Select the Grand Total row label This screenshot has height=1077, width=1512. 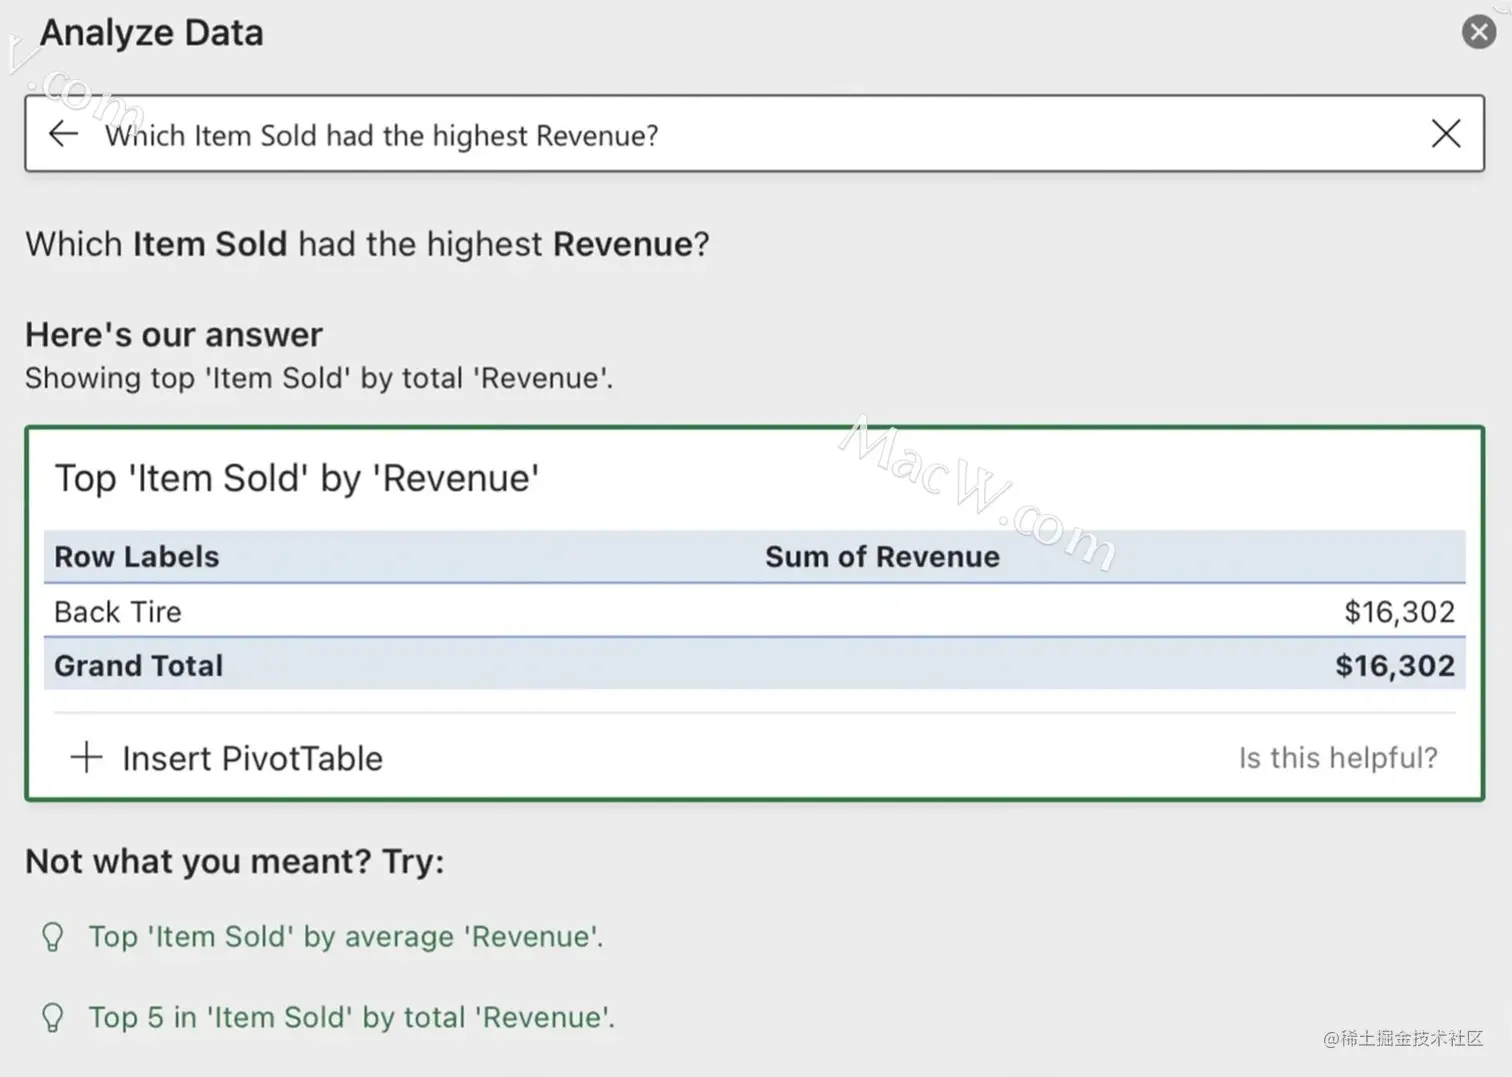click(x=139, y=666)
